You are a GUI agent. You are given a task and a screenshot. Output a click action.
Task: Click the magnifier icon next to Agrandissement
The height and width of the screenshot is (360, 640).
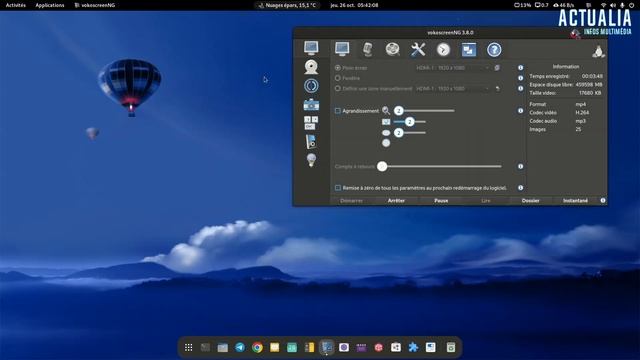pyautogui.click(x=386, y=111)
